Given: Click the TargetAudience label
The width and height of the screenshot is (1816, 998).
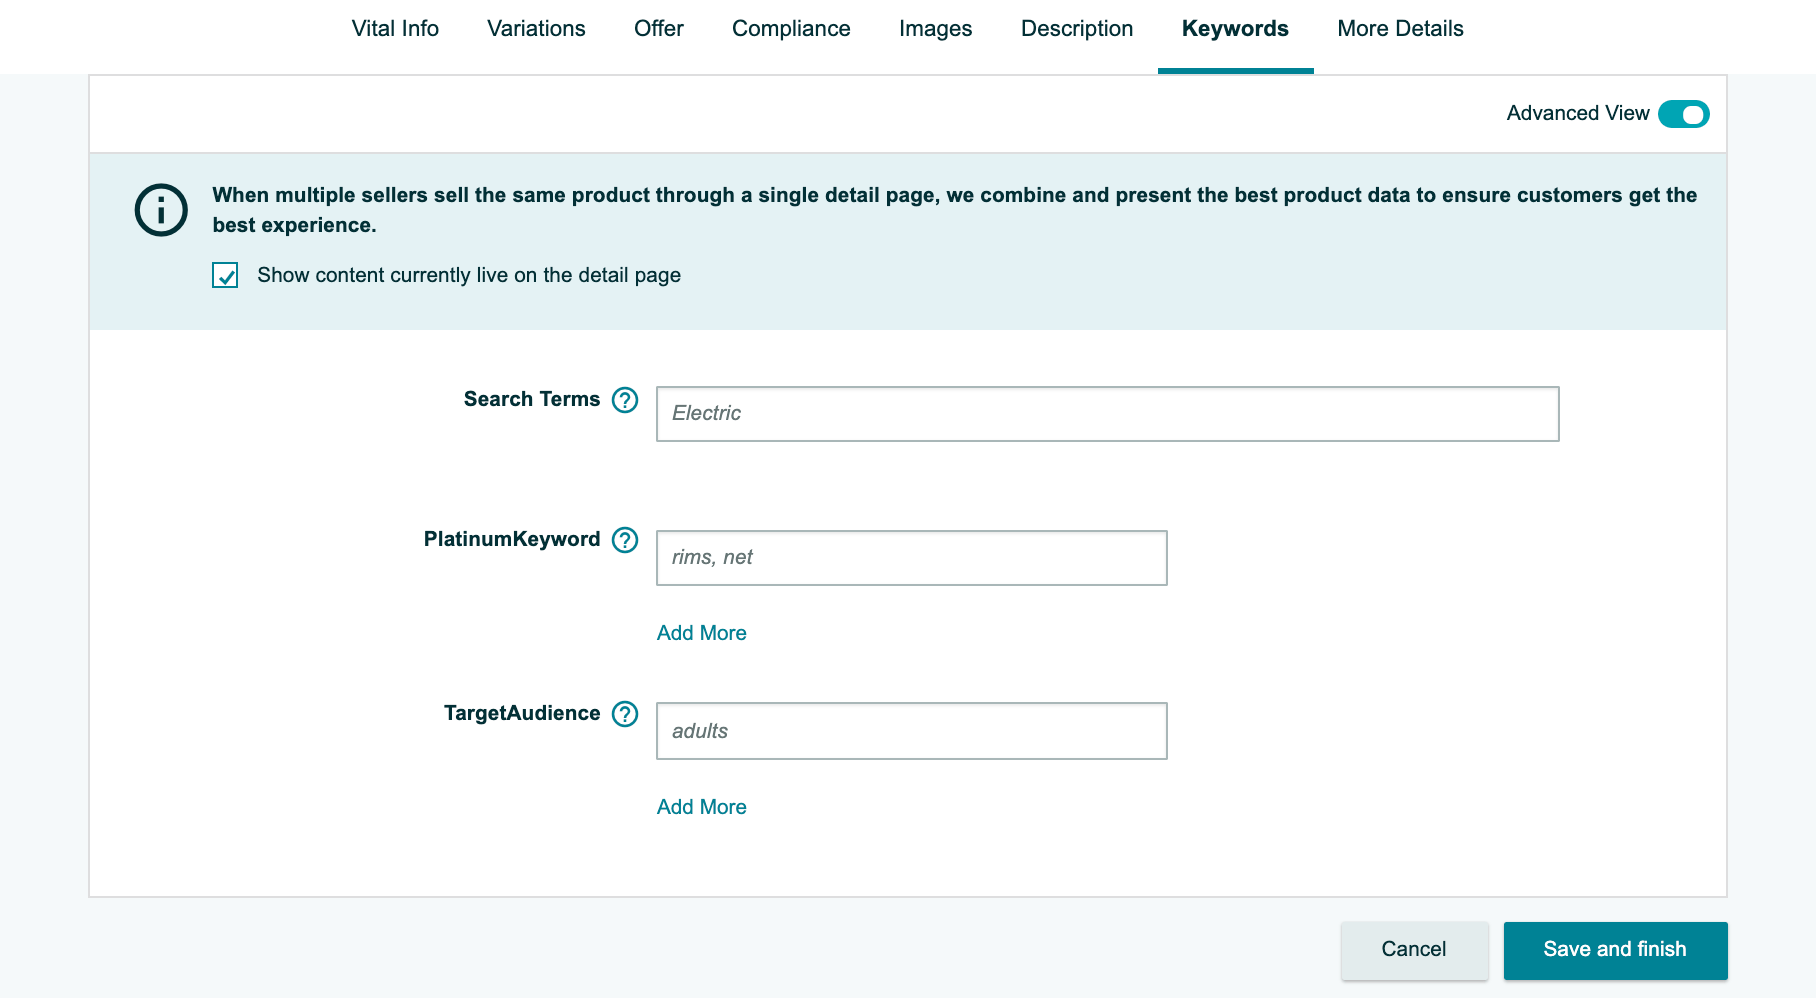Looking at the screenshot, I should point(522,713).
